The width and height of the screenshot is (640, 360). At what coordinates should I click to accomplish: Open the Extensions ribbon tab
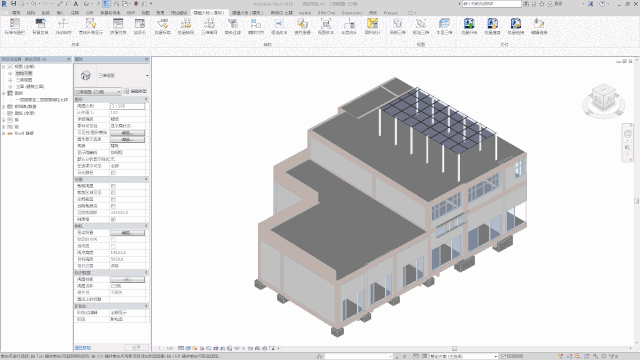[x=352, y=13]
